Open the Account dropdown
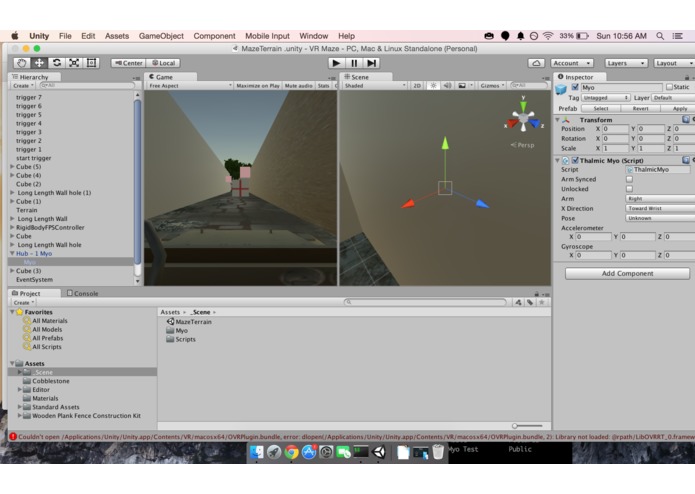The width and height of the screenshot is (695, 494). 572,63
